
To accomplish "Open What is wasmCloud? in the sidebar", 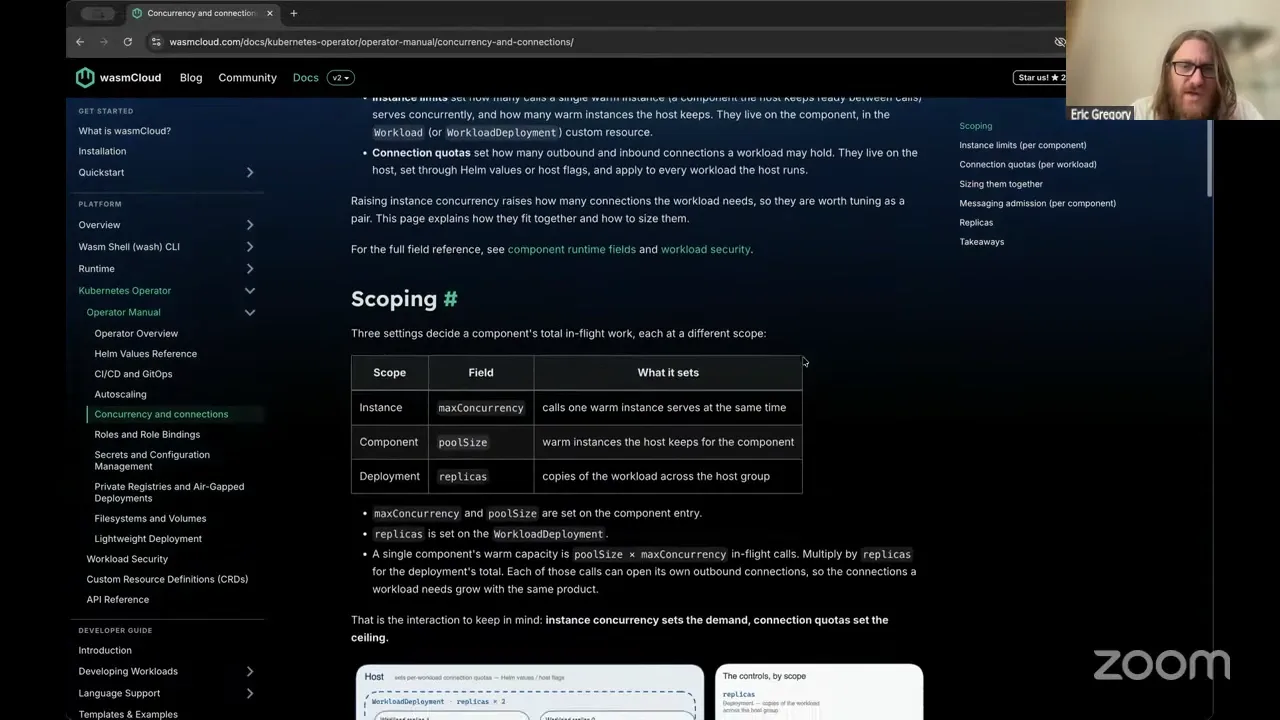I will pyautogui.click(x=125, y=131).
